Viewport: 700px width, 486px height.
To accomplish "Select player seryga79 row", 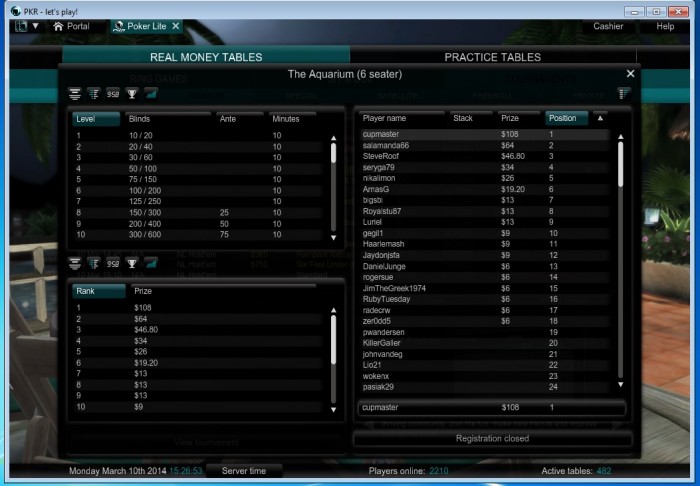I will point(484,167).
